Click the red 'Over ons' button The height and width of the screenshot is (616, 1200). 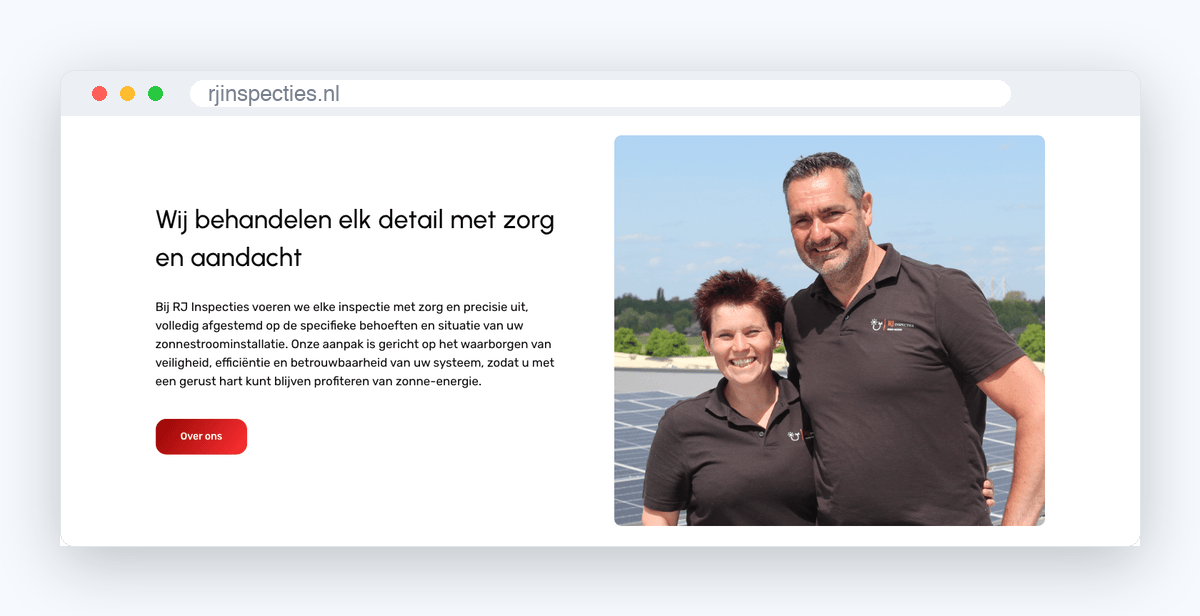click(x=201, y=437)
